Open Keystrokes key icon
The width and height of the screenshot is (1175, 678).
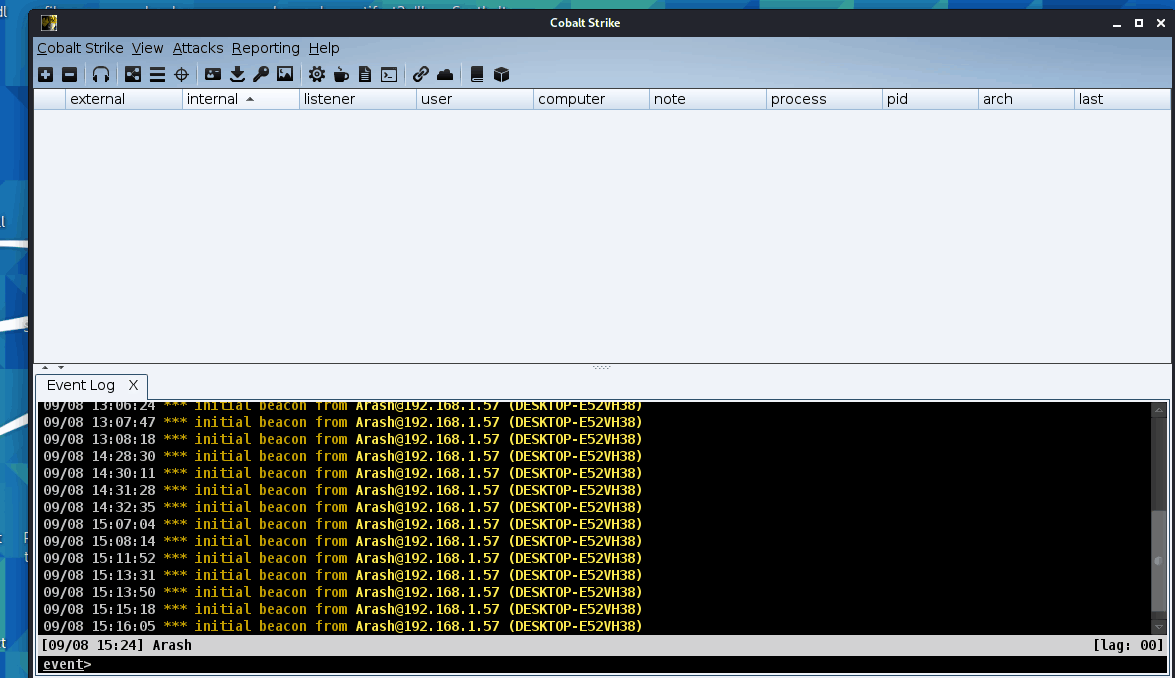click(261, 74)
